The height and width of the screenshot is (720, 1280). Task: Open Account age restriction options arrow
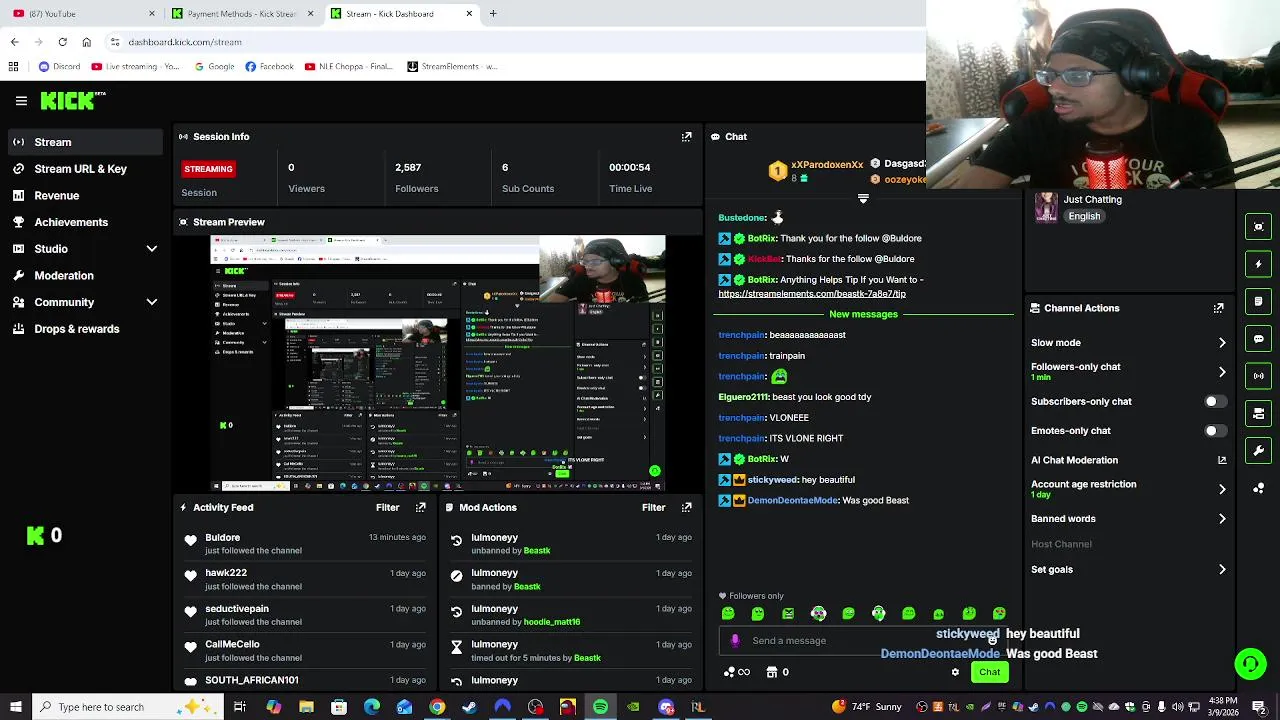[1222, 489]
